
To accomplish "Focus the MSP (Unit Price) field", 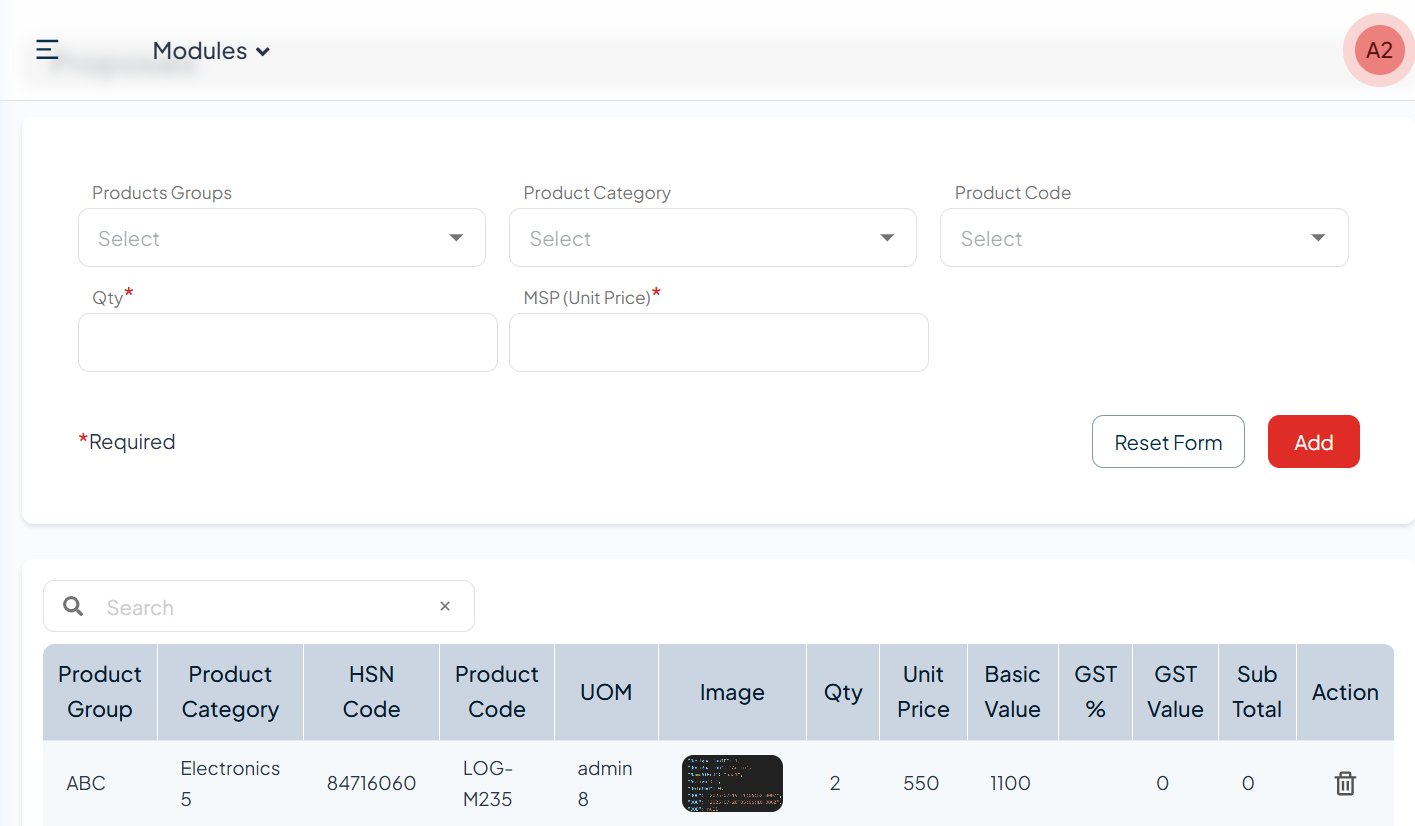I will (718, 342).
